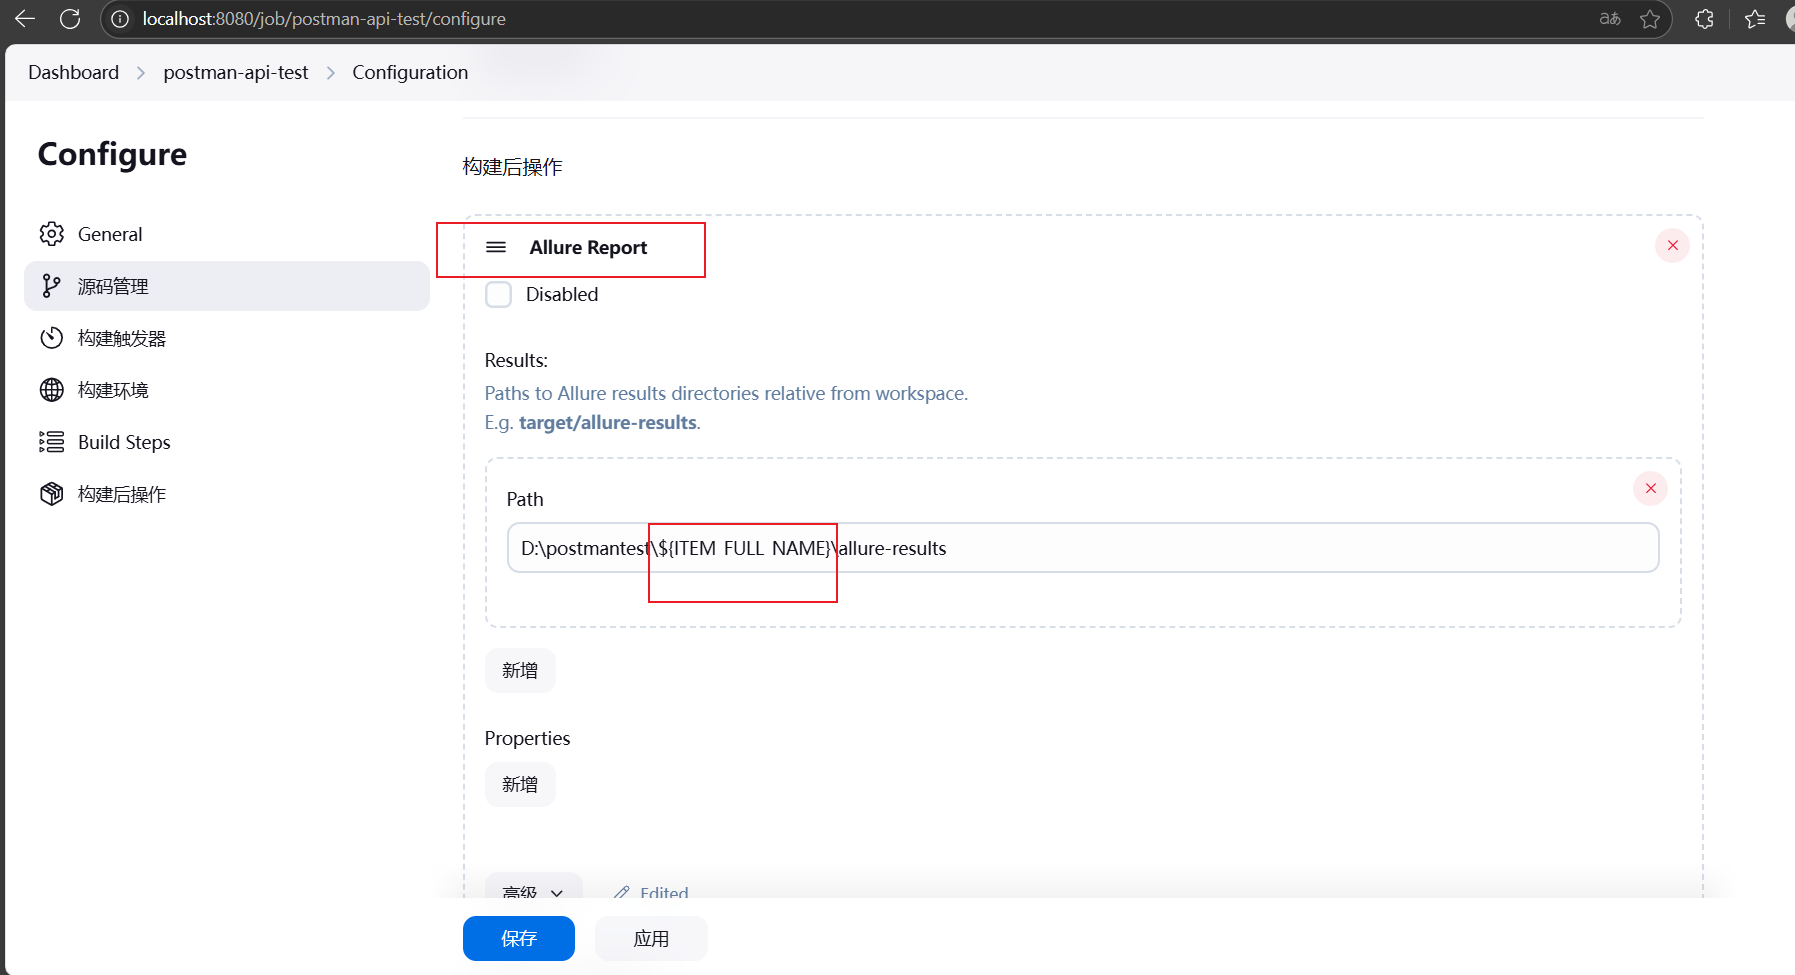Click the Build Steps list icon
Image resolution: width=1795 pixels, height=975 pixels.
click(x=52, y=442)
